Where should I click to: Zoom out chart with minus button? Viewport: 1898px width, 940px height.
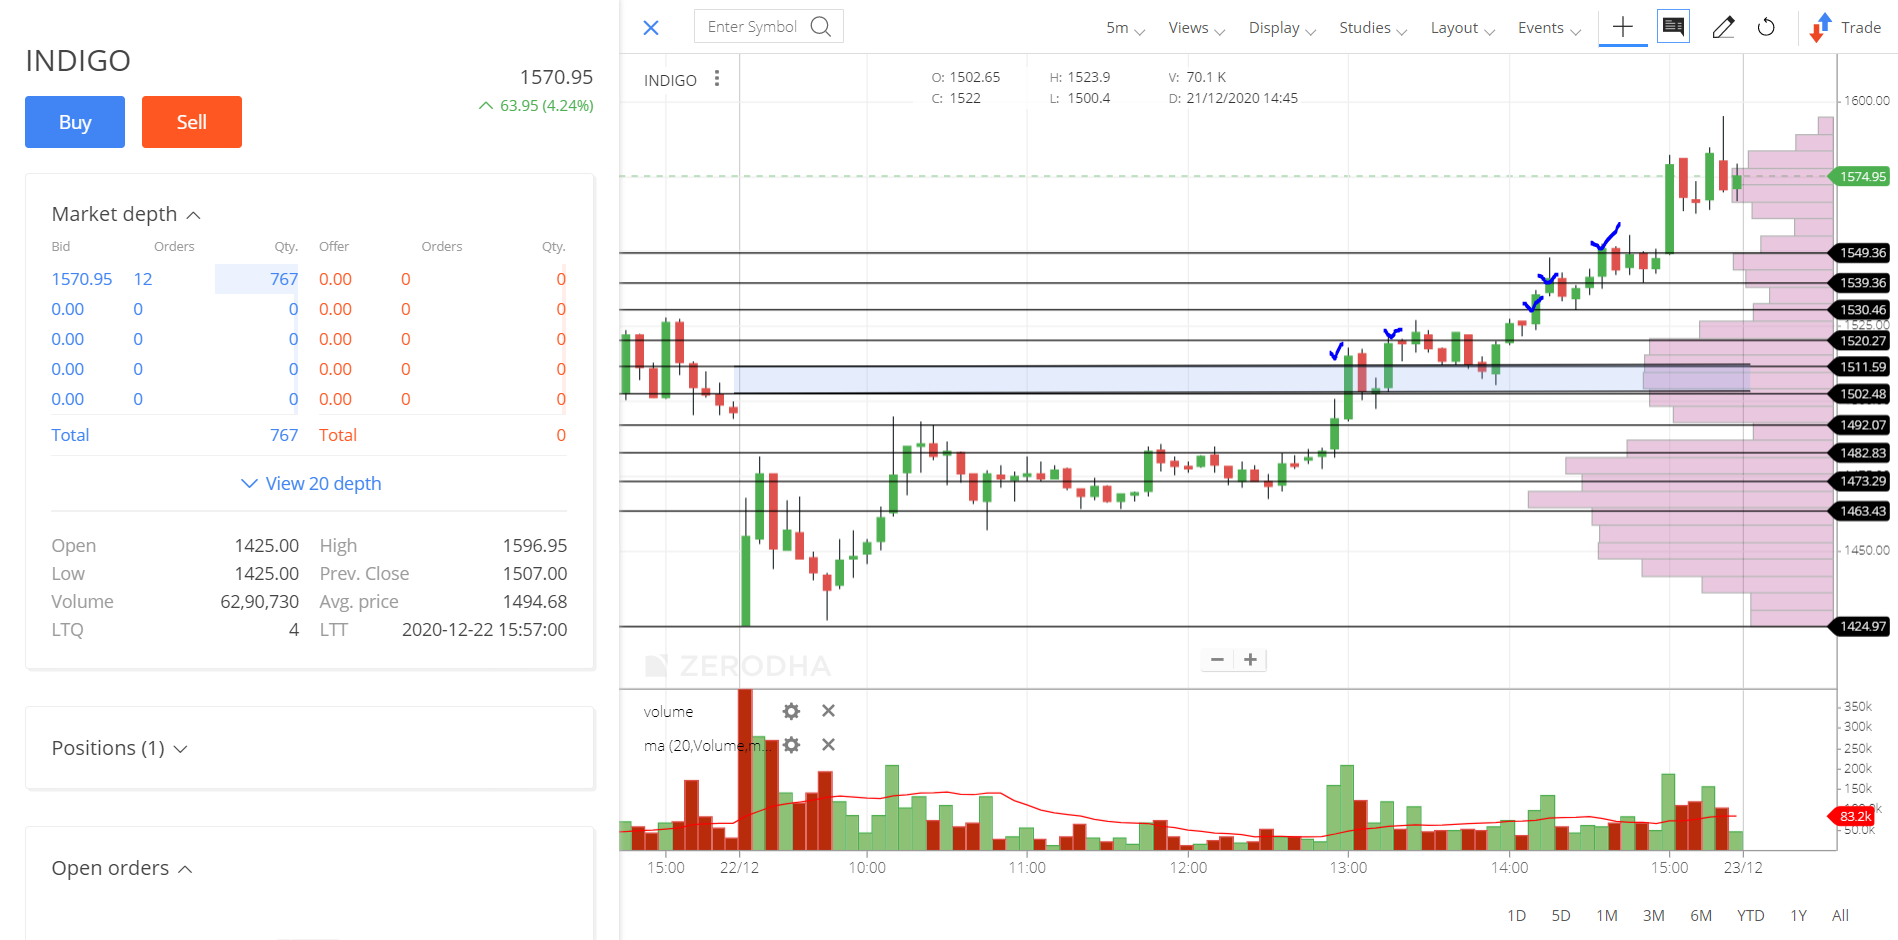tap(1217, 660)
